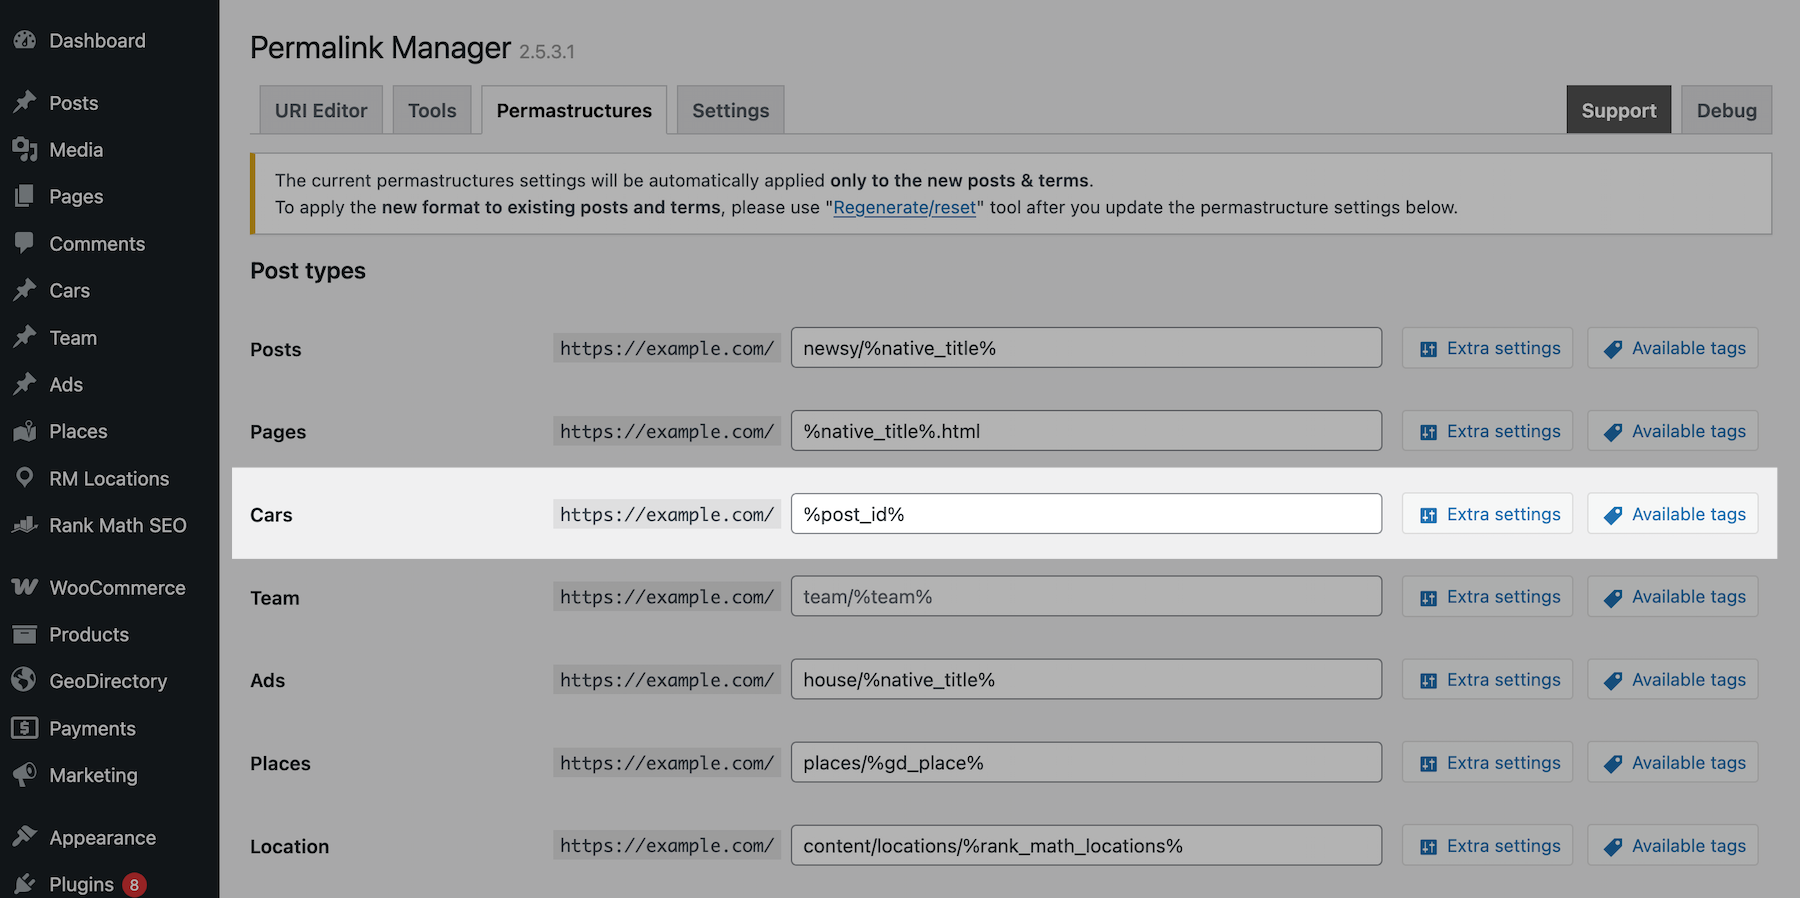
Task: Click the GeoDirectory globe icon
Action: [25, 681]
